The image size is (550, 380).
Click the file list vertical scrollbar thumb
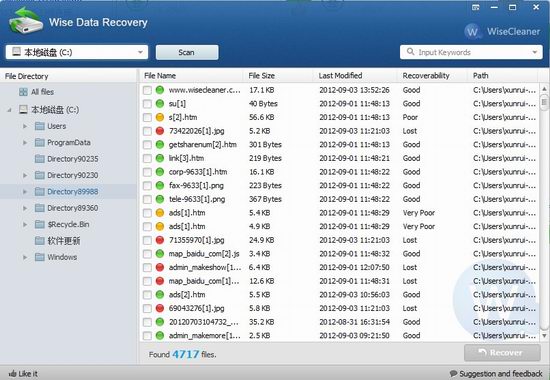pos(544,102)
